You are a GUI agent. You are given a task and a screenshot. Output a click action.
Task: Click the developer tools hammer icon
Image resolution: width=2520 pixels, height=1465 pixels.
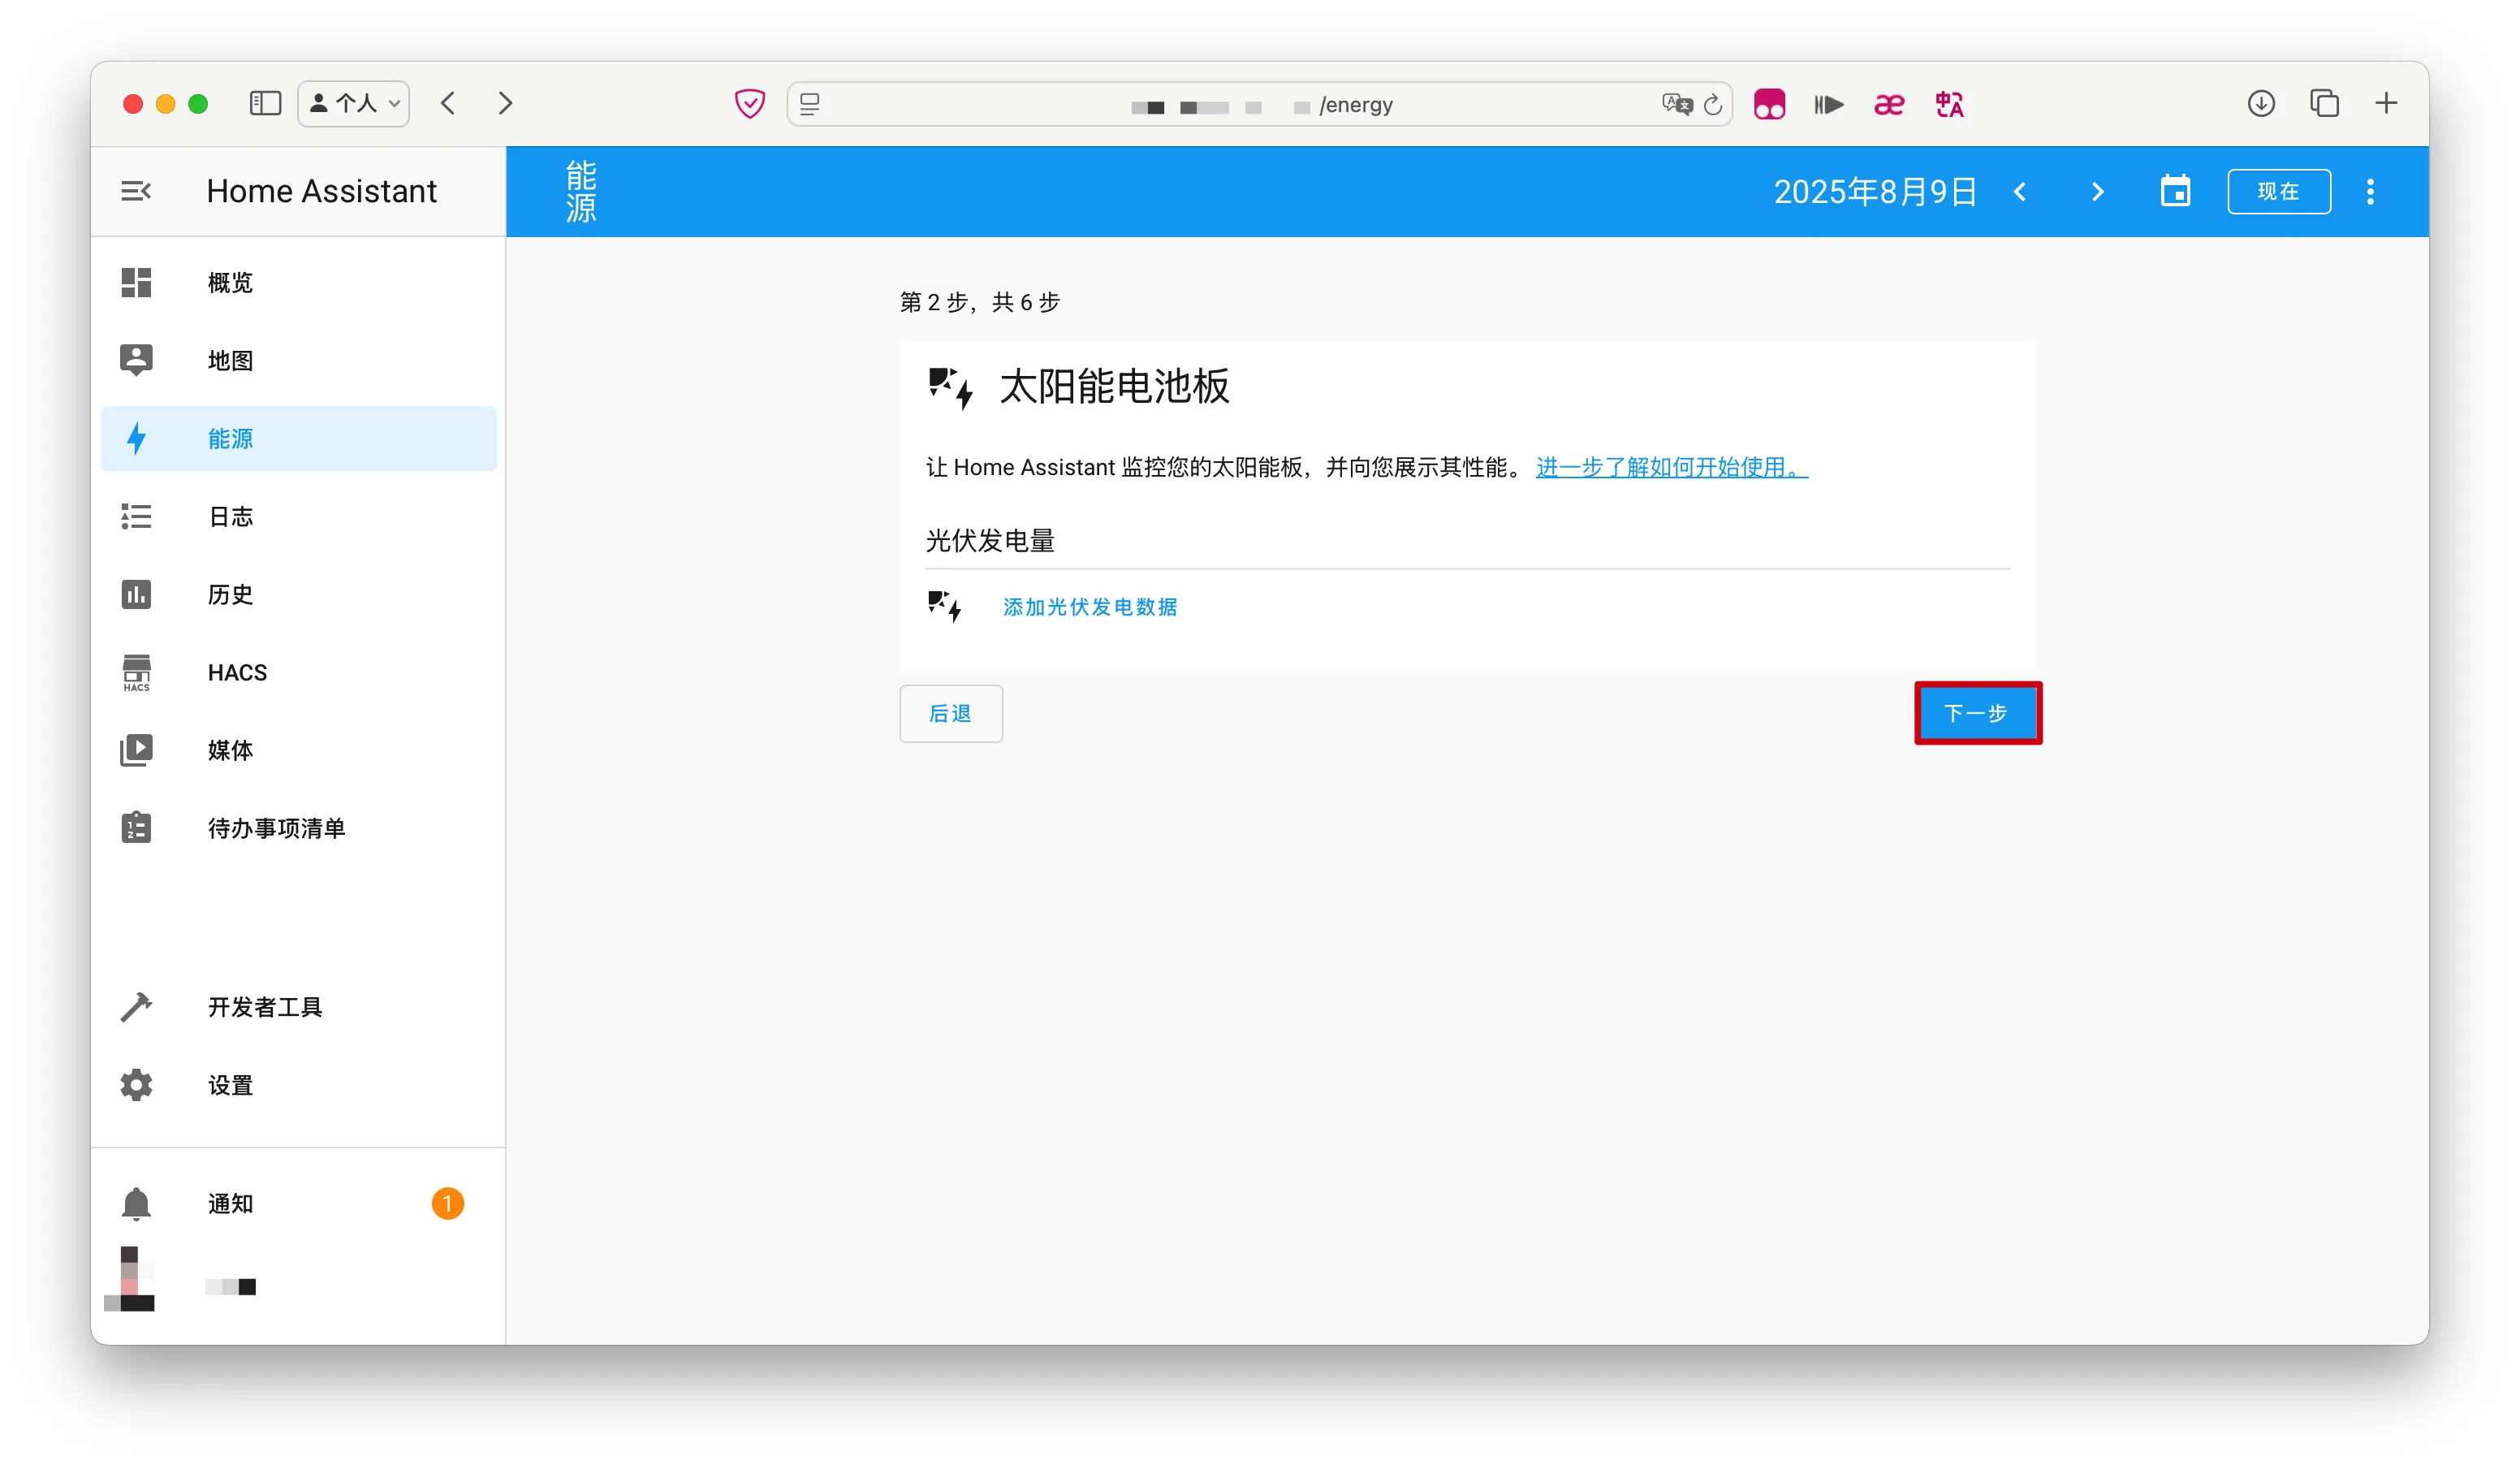pos(136,1006)
